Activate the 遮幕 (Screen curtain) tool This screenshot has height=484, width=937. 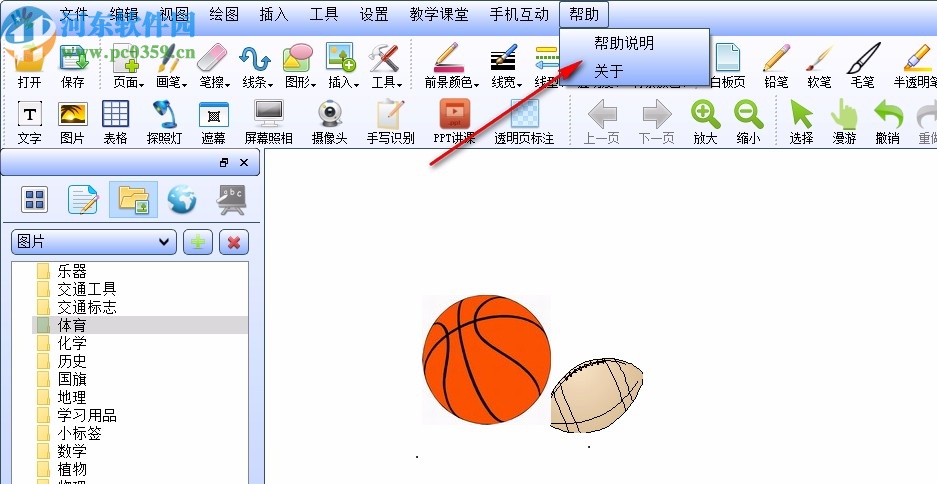[x=213, y=122]
